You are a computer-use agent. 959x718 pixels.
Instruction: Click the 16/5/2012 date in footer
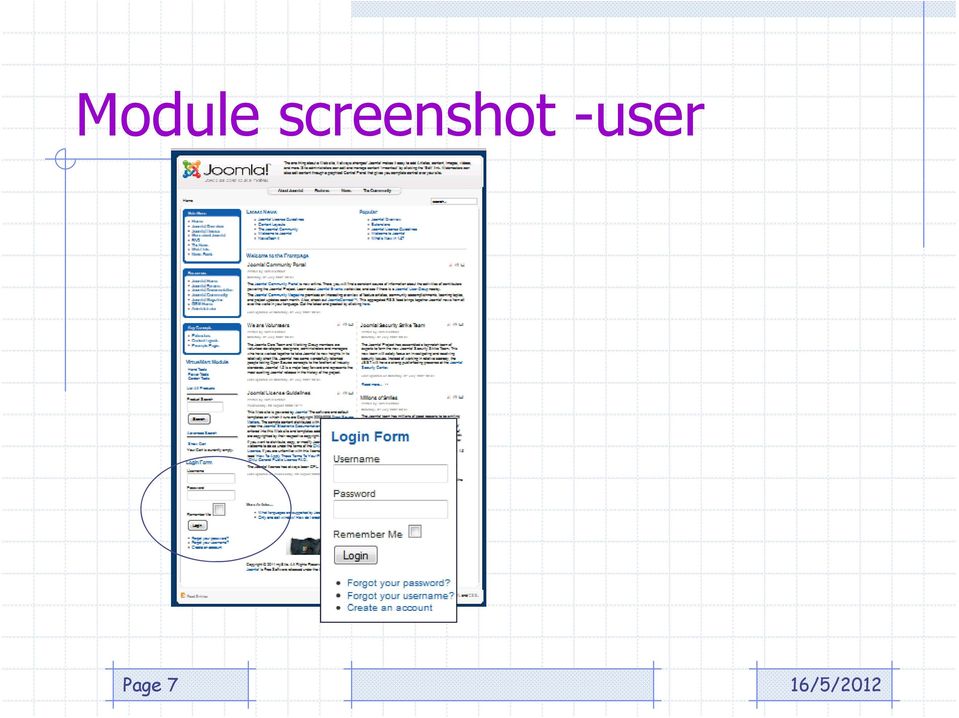tap(835, 684)
